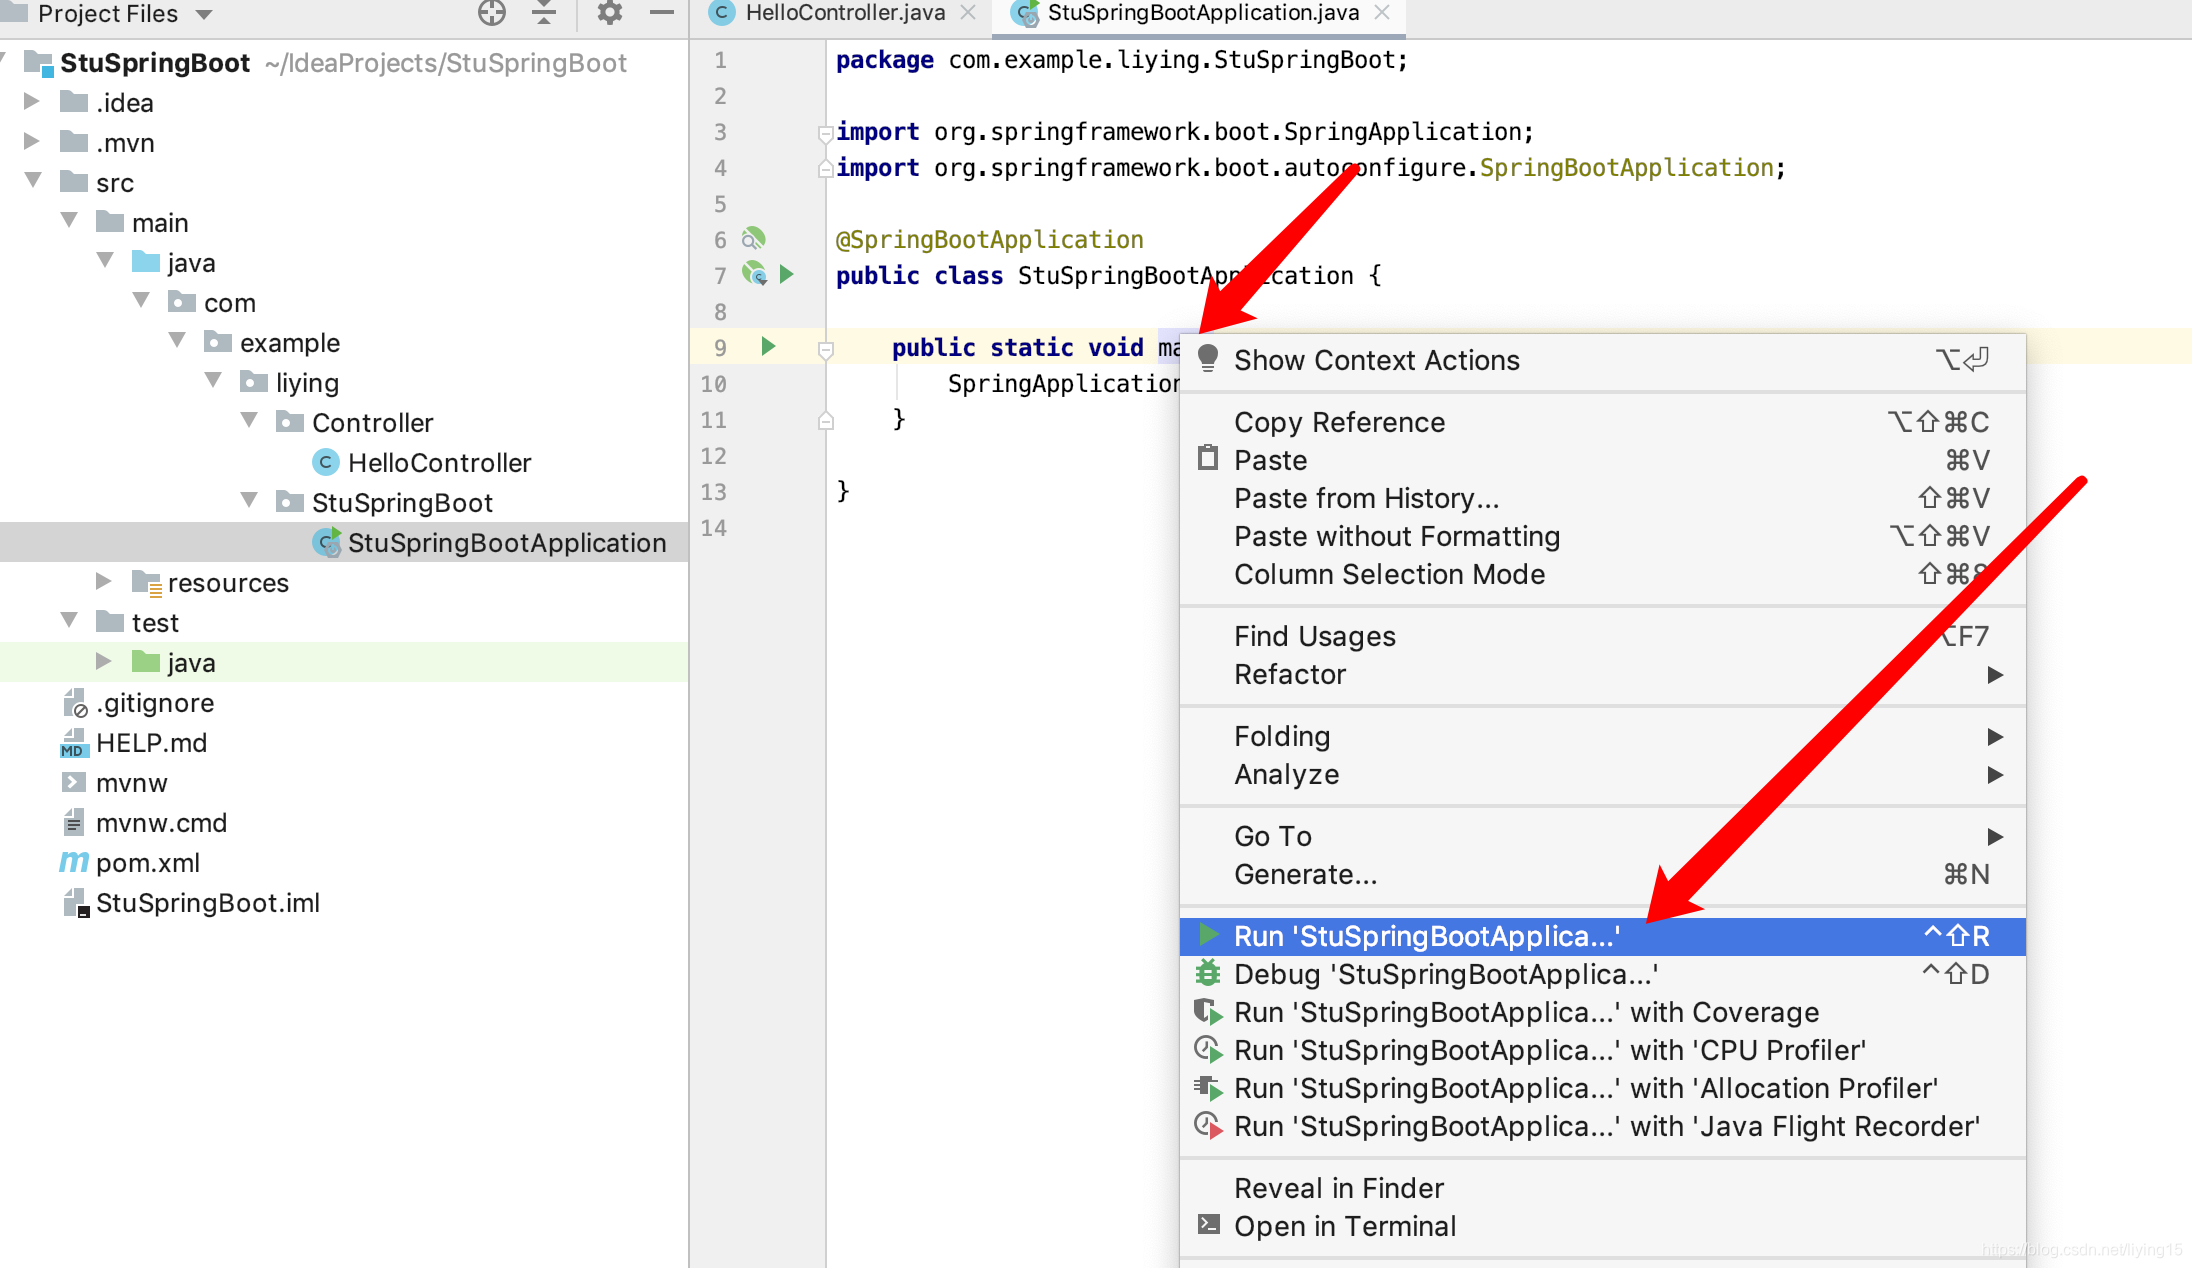Select Reveal in Finder
2192x1268 pixels.
(x=1602, y=1188)
